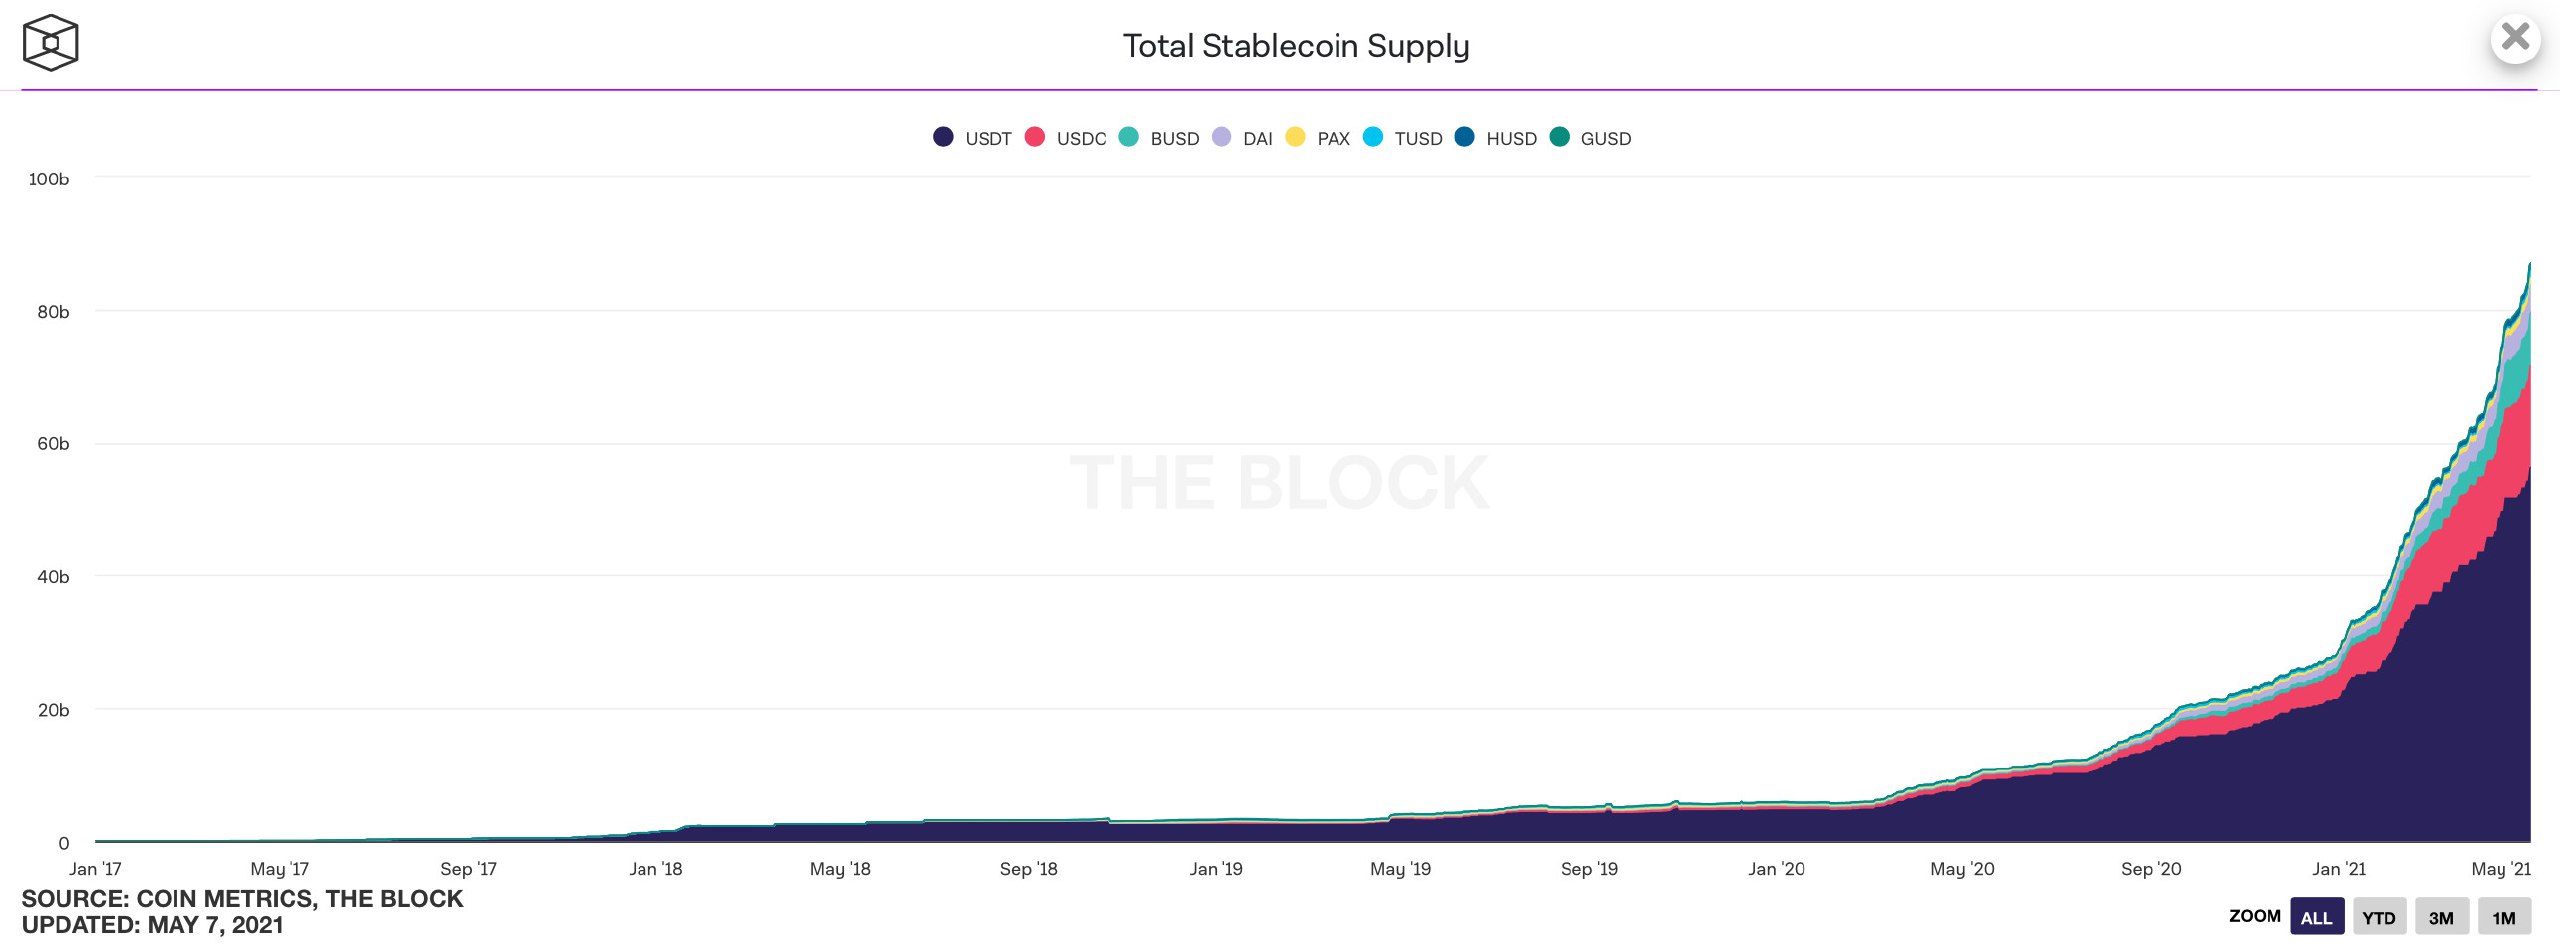Hide the BUSD series in legend
This screenshot has width=2560, height=946.
(x=1128, y=137)
